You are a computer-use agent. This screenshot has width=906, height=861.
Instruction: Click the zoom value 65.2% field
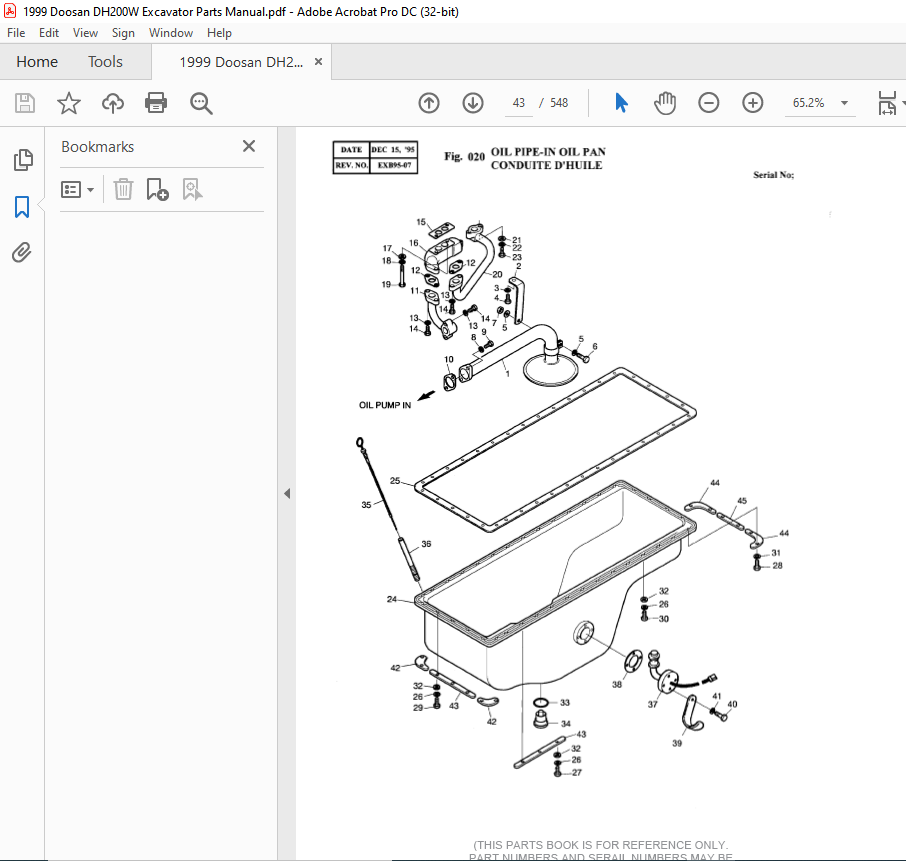tap(808, 103)
